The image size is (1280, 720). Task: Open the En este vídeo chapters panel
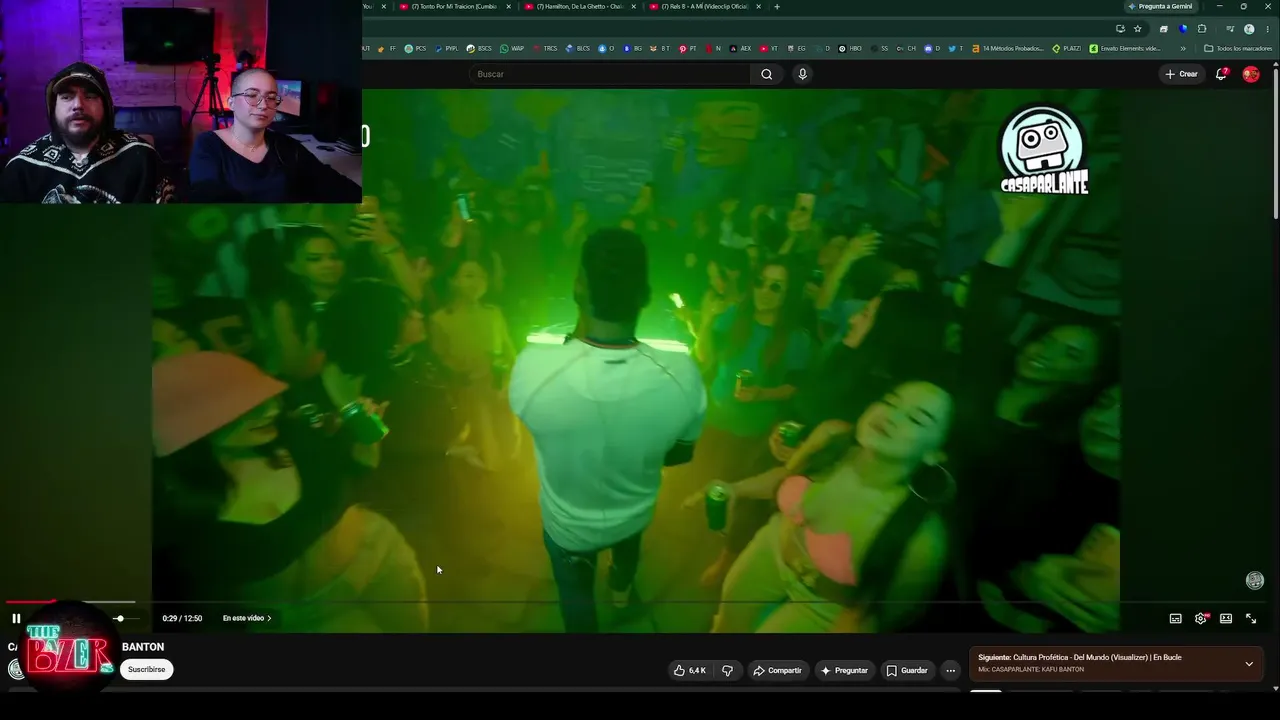(247, 618)
